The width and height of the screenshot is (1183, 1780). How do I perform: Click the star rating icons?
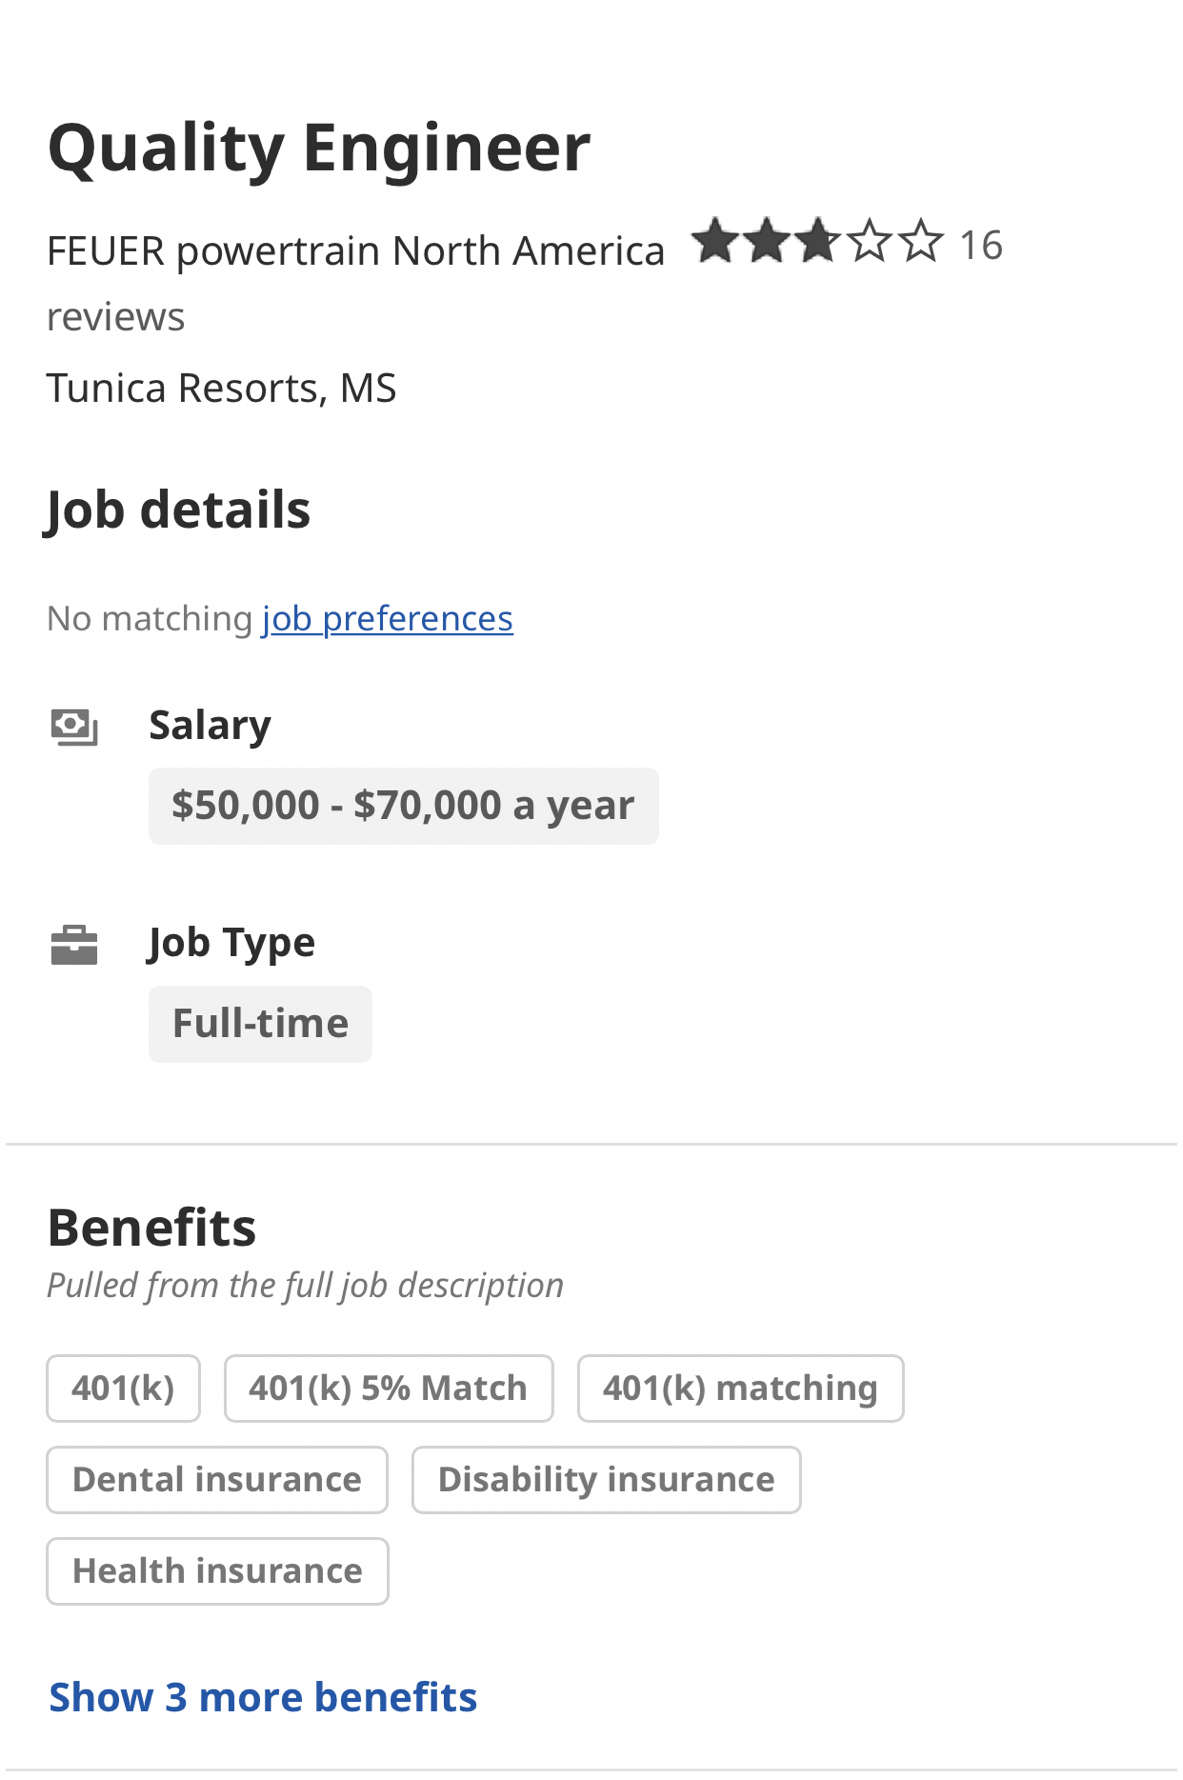click(816, 243)
